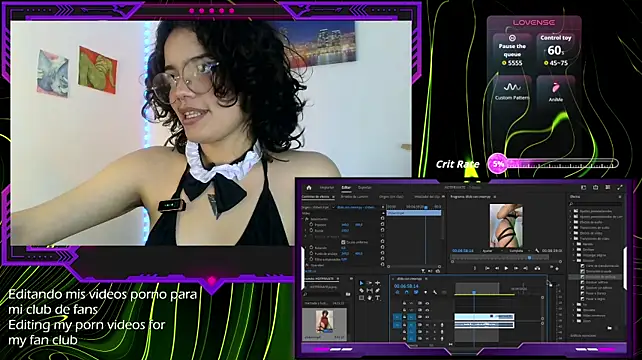Play the Program Monitor preview
642x360 pixels.
(506, 268)
